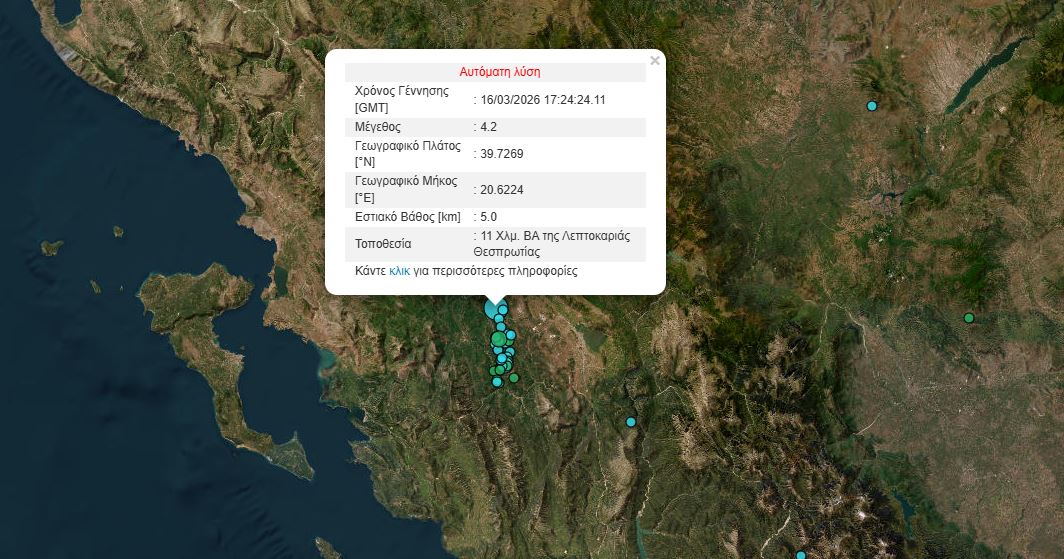Screen dimensions: 1064x559
Task: Click the focal depth value 5.0
Action: (x=489, y=216)
